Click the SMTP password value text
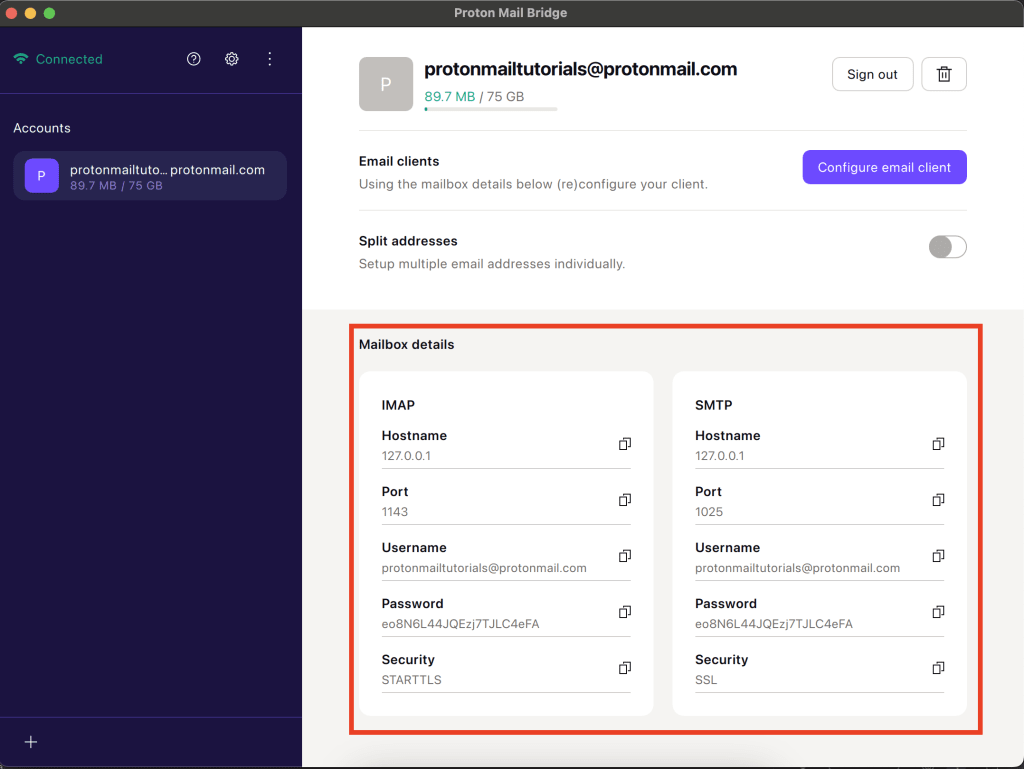 [x=774, y=624]
